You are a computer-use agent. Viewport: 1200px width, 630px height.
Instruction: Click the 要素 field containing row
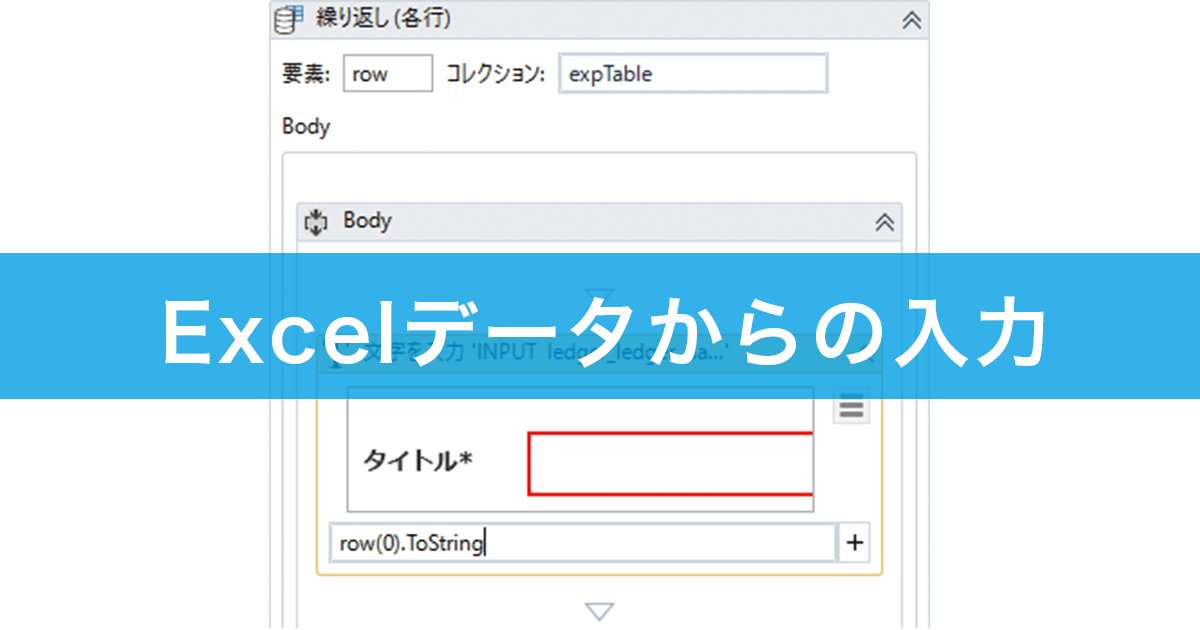[x=388, y=74]
